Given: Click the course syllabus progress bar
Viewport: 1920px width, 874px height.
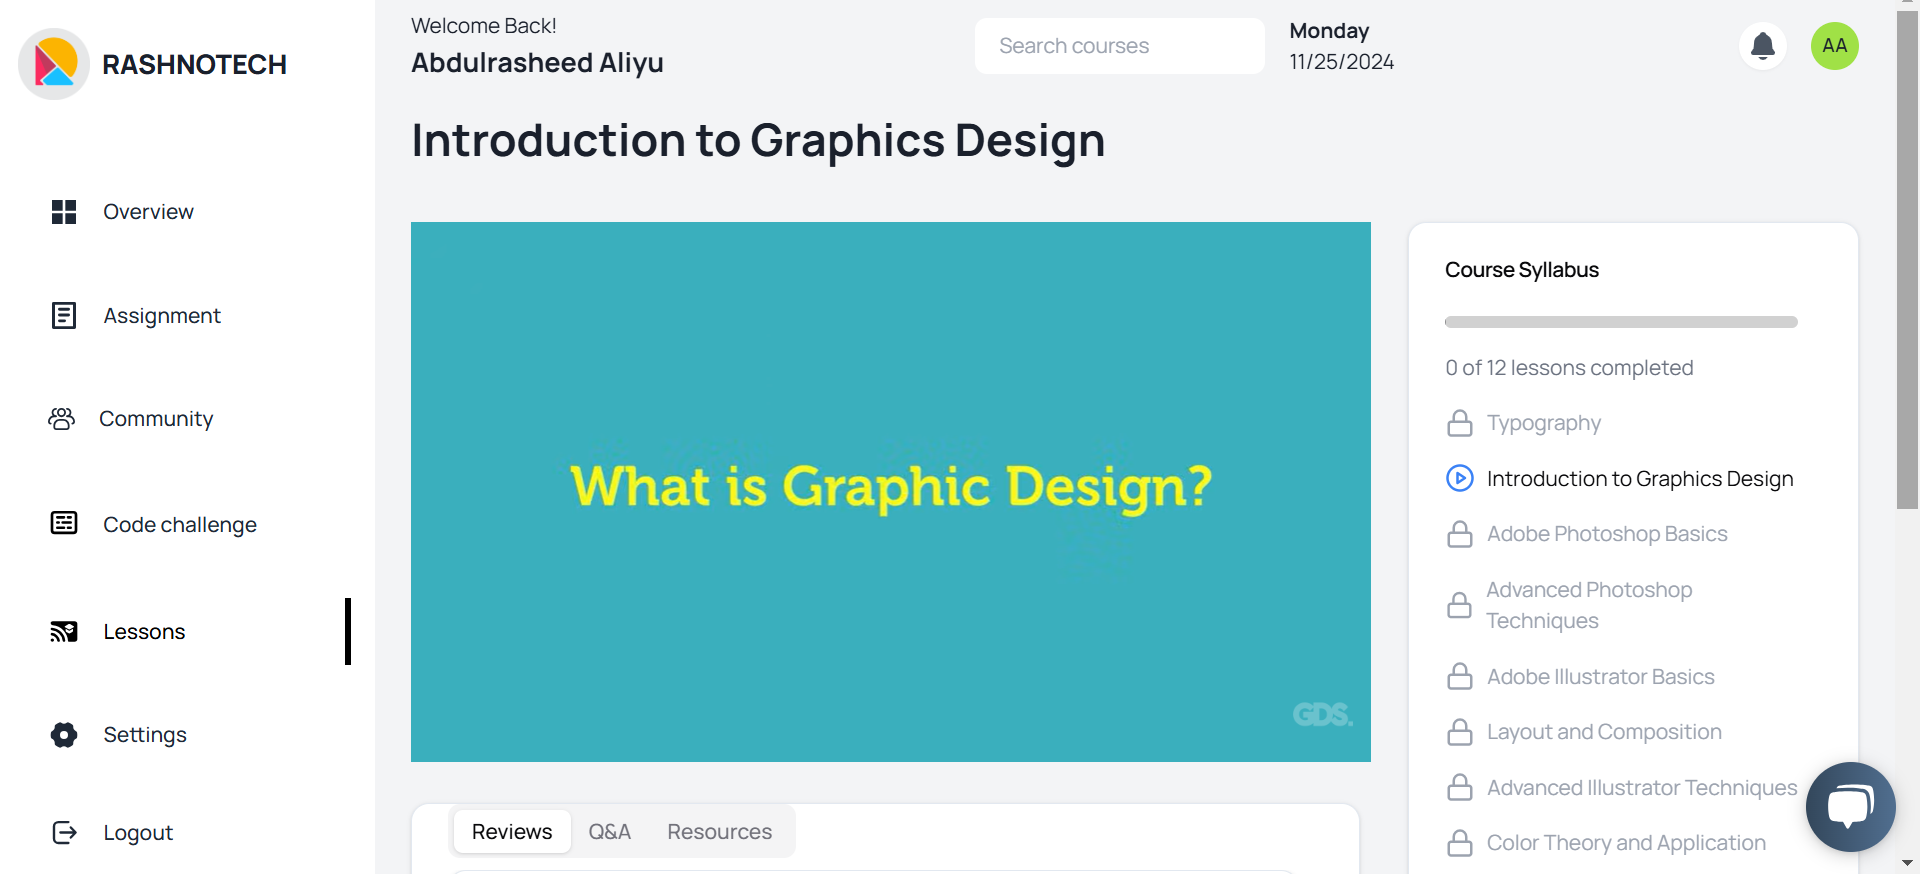Looking at the screenshot, I should point(1621,322).
